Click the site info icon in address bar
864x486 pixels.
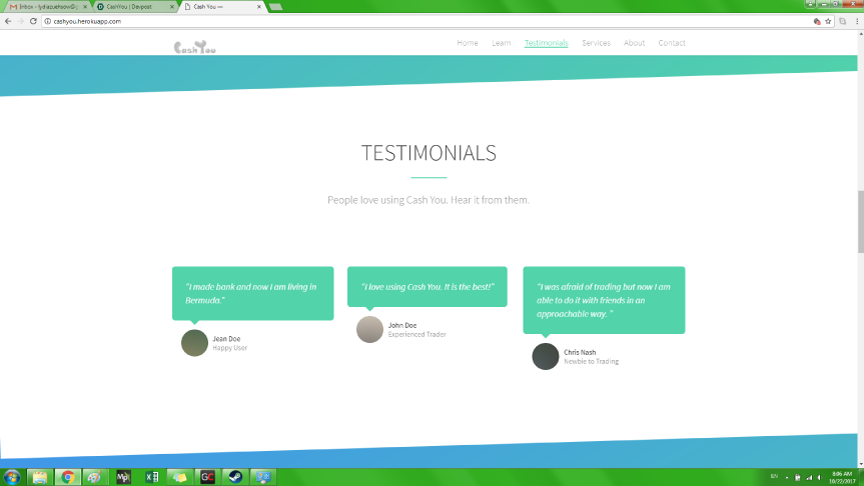(x=47, y=21)
